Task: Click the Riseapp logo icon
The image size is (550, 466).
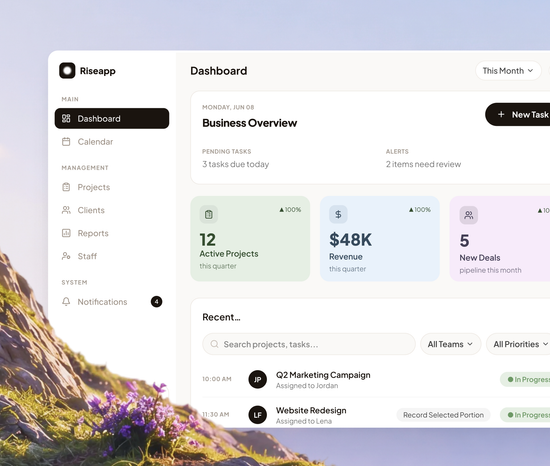Action: click(x=67, y=70)
